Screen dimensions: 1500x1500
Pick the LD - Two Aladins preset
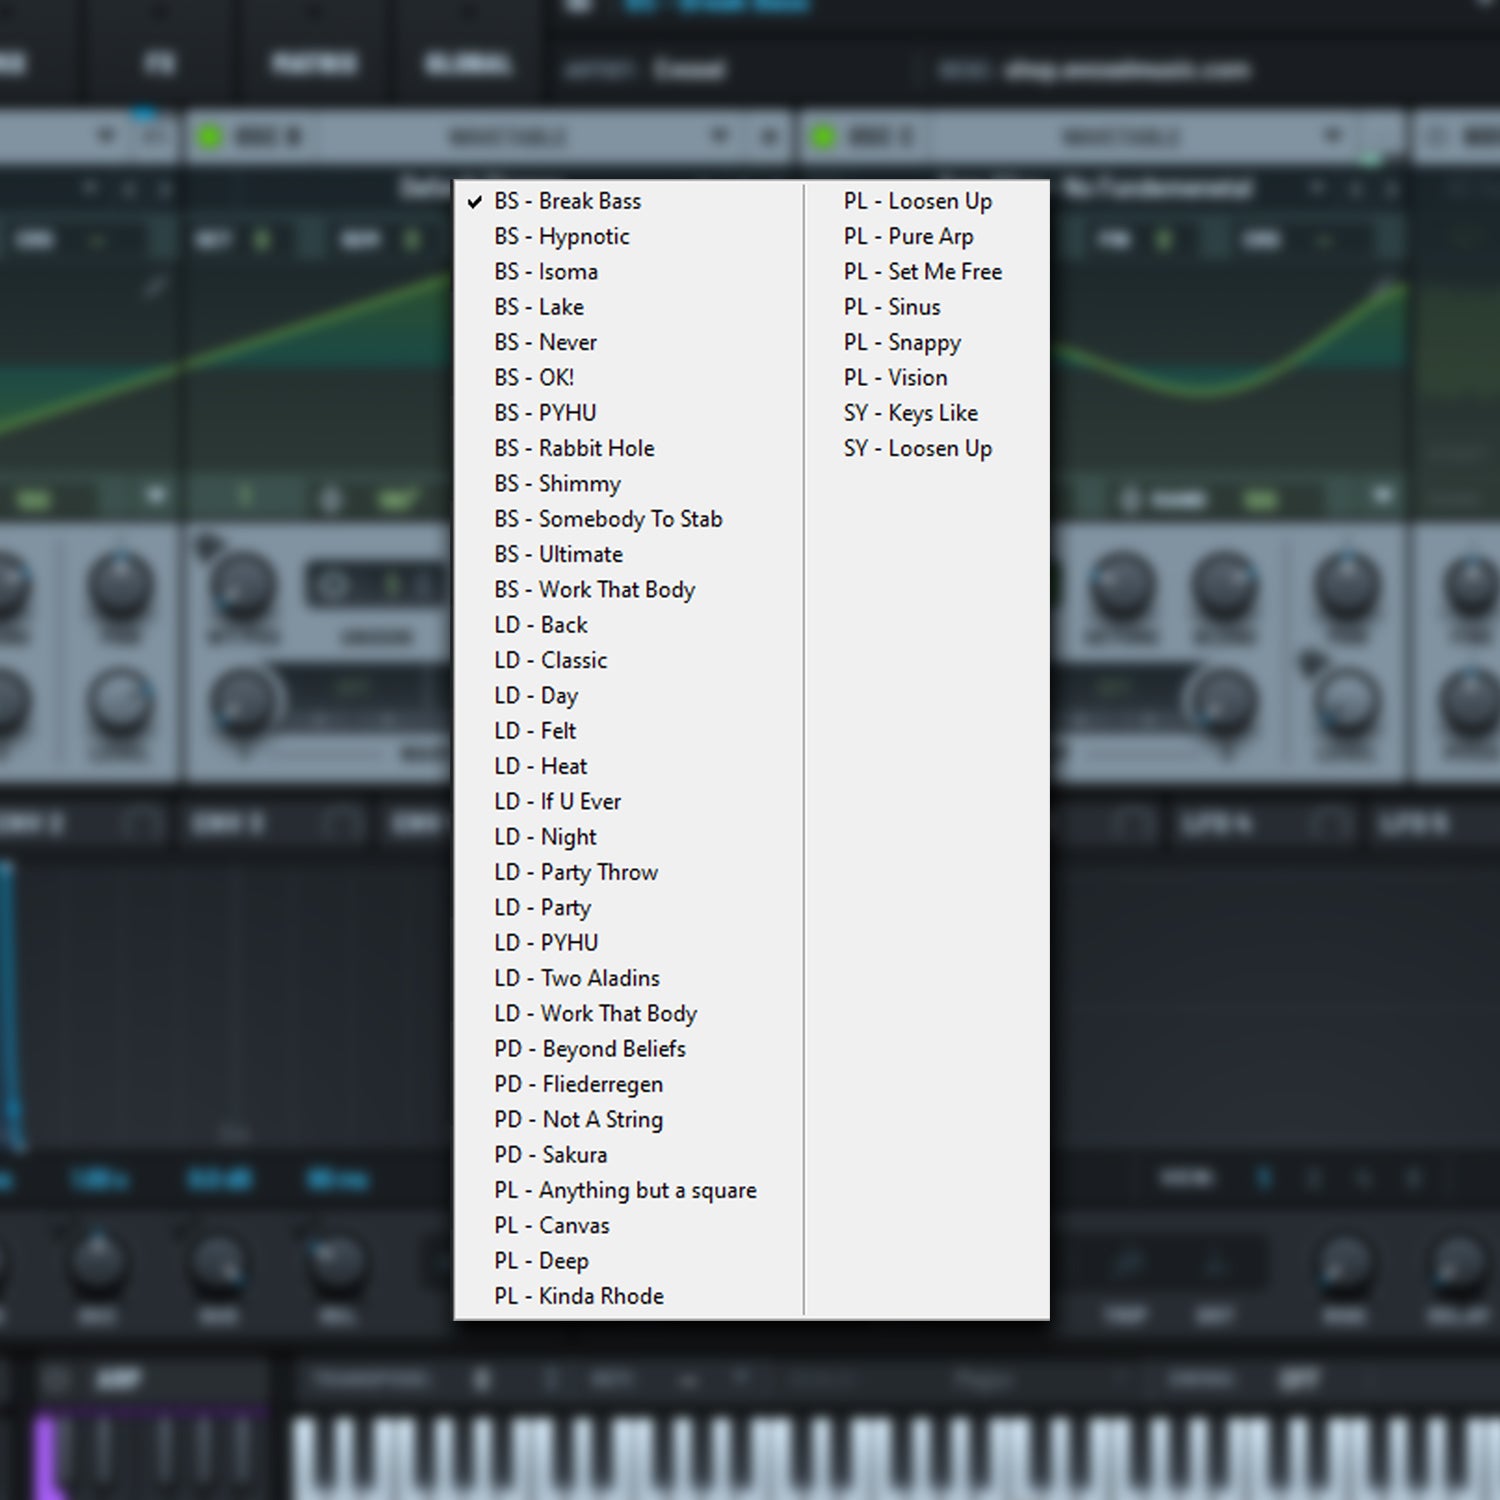tap(577, 978)
